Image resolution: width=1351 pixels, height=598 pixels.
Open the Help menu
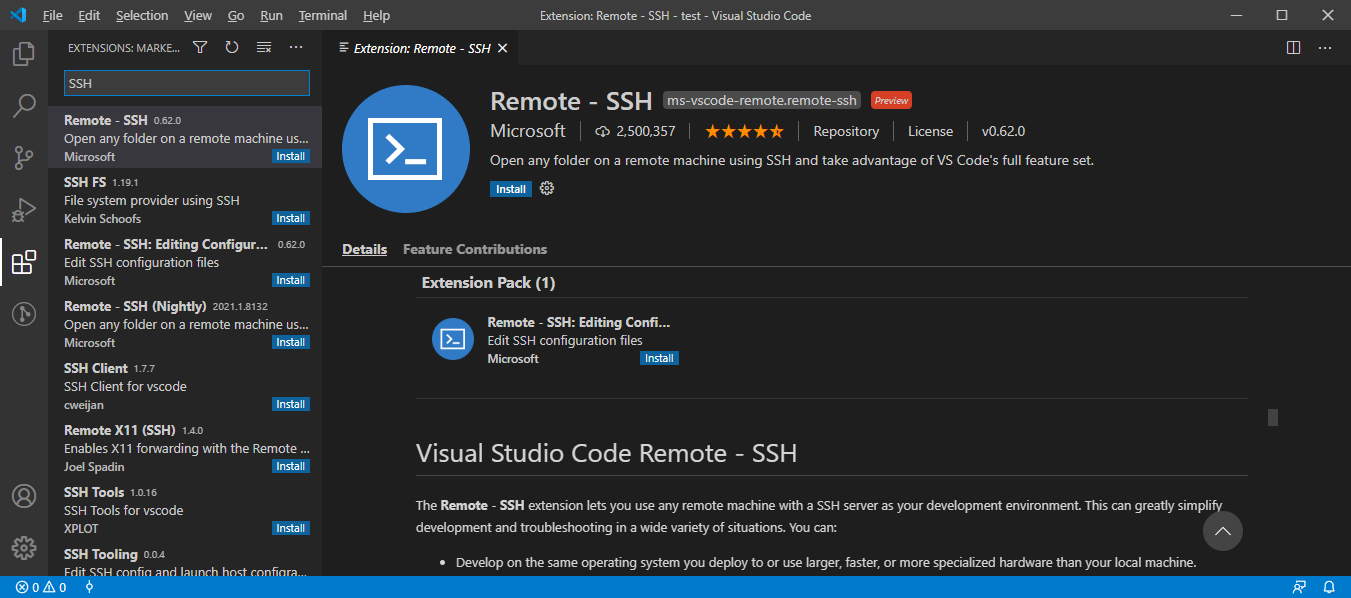[x=377, y=16]
